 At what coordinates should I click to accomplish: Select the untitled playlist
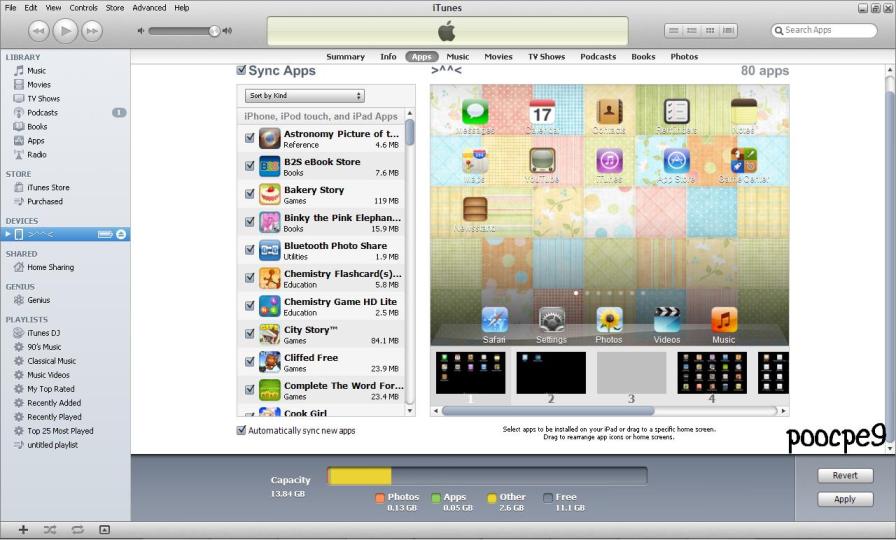click(x=52, y=445)
